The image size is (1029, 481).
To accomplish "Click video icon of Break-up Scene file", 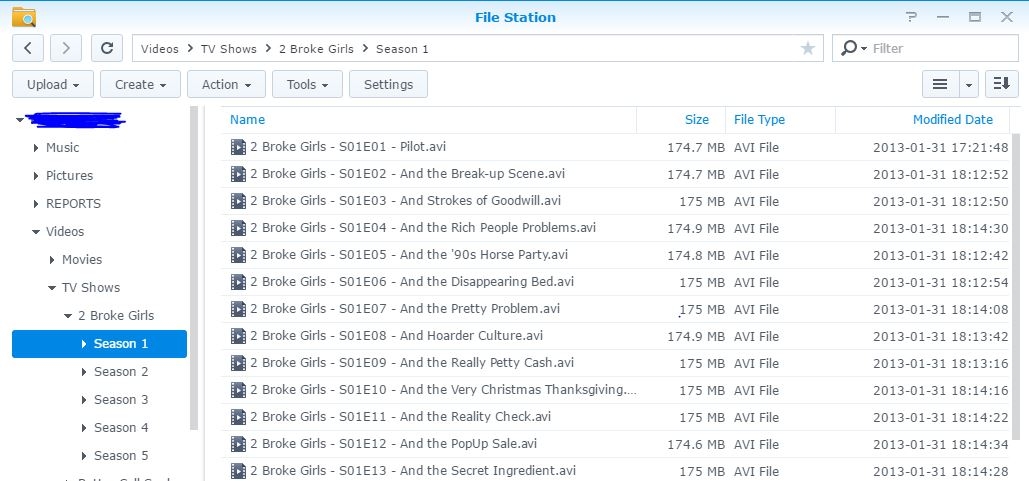I will [x=238, y=174].
